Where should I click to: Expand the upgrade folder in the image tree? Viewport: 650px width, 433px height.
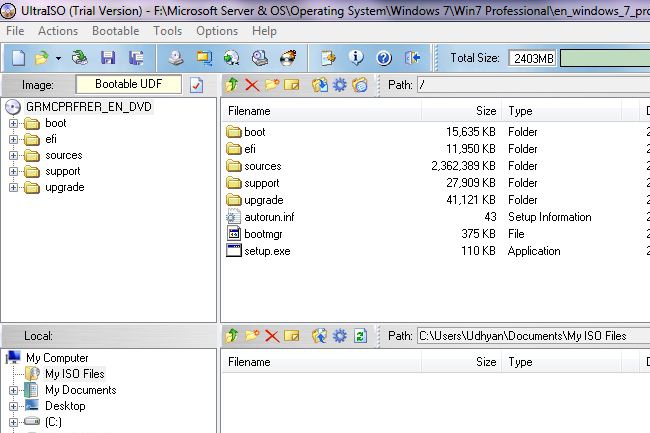click(13, 187)
